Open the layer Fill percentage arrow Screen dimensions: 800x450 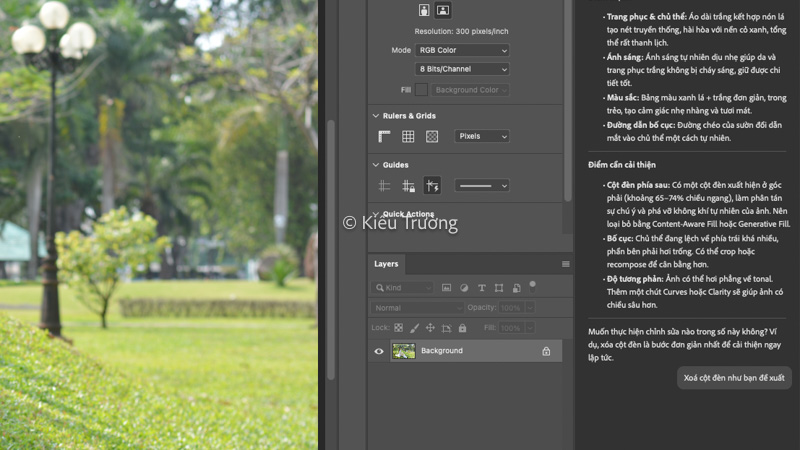point(530,328)
